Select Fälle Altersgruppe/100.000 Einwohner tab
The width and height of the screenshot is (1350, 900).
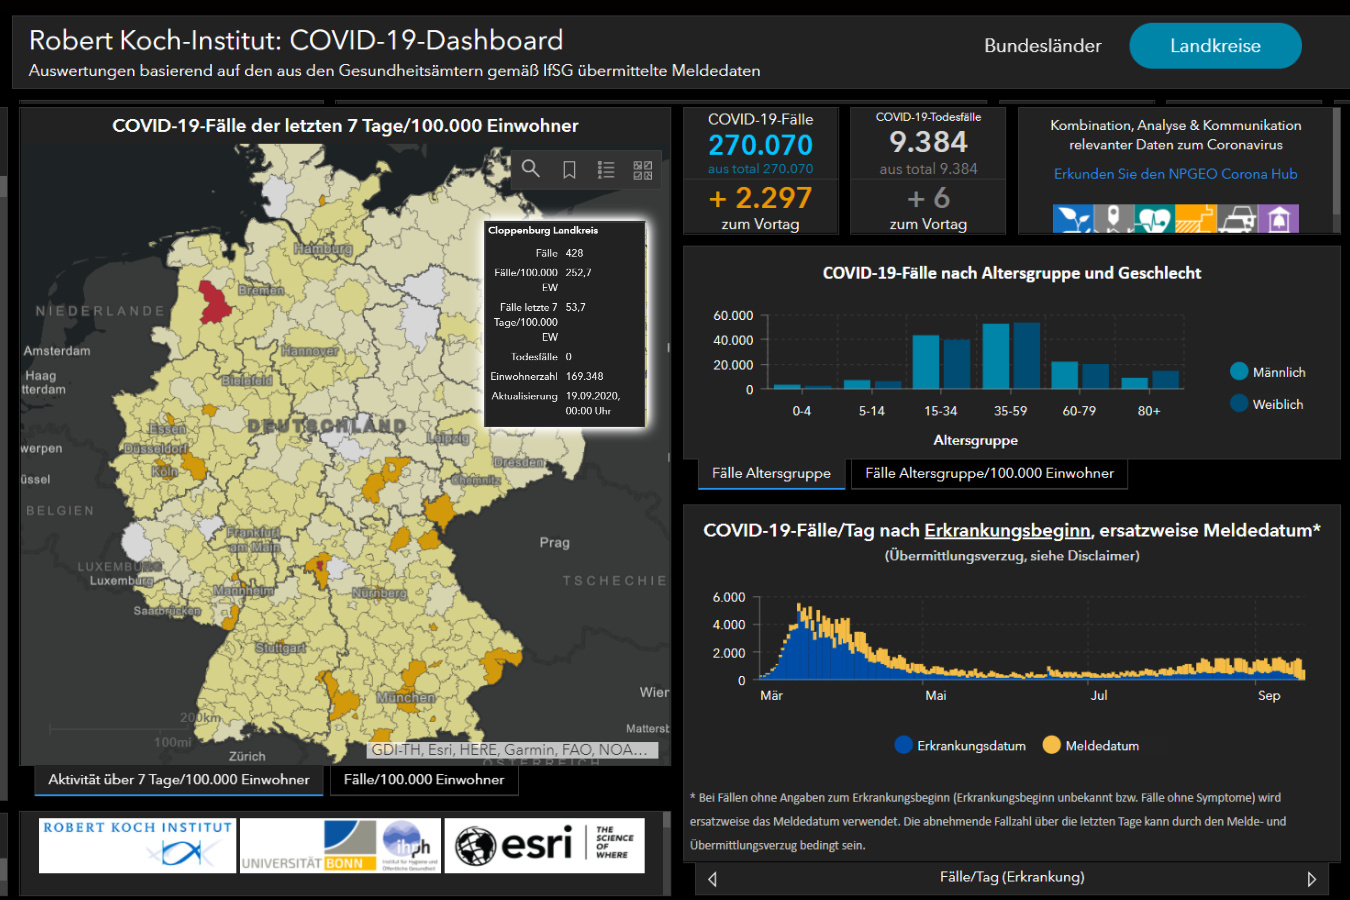click(989, 473)
